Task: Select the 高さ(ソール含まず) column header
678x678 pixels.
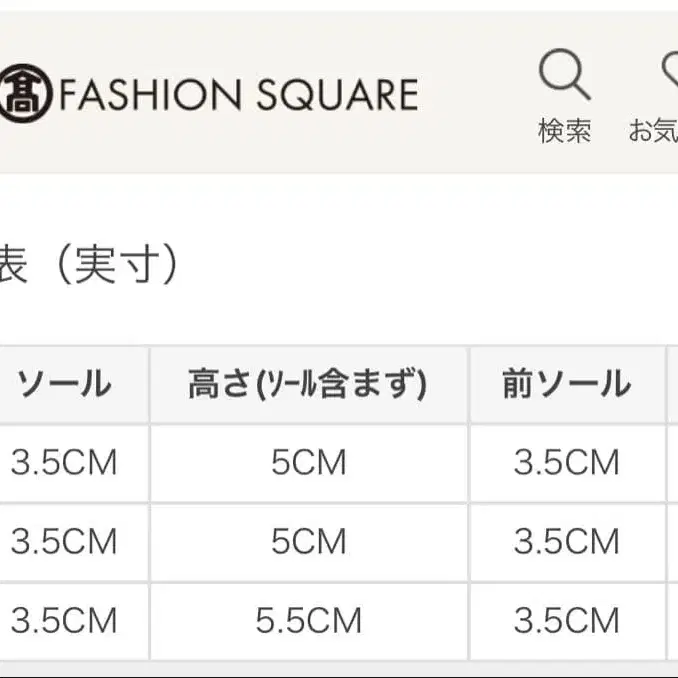Action: point(308,385)
